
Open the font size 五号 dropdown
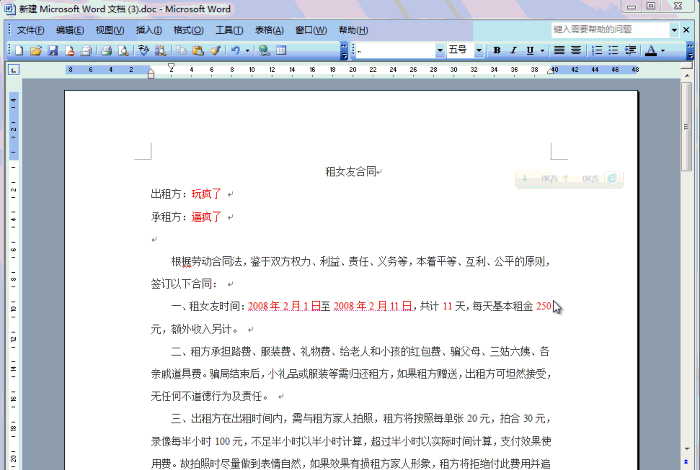pos(479,50)
